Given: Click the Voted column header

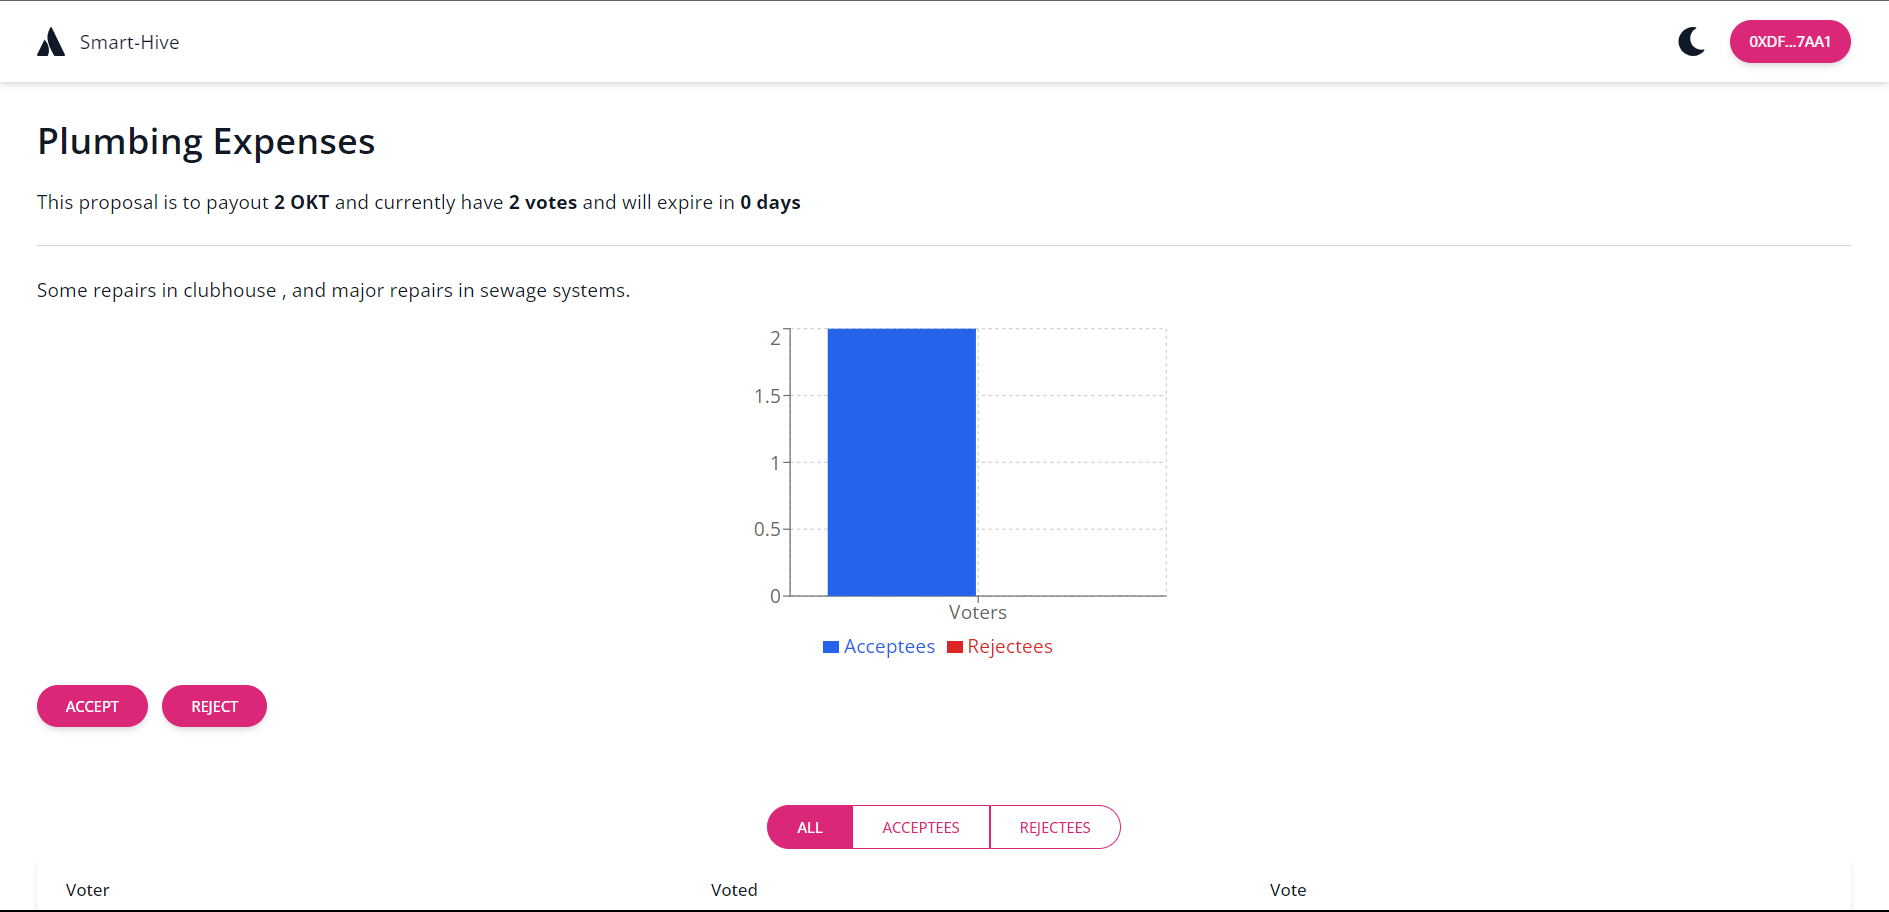Looking at the screenshot, I should 734,890.
